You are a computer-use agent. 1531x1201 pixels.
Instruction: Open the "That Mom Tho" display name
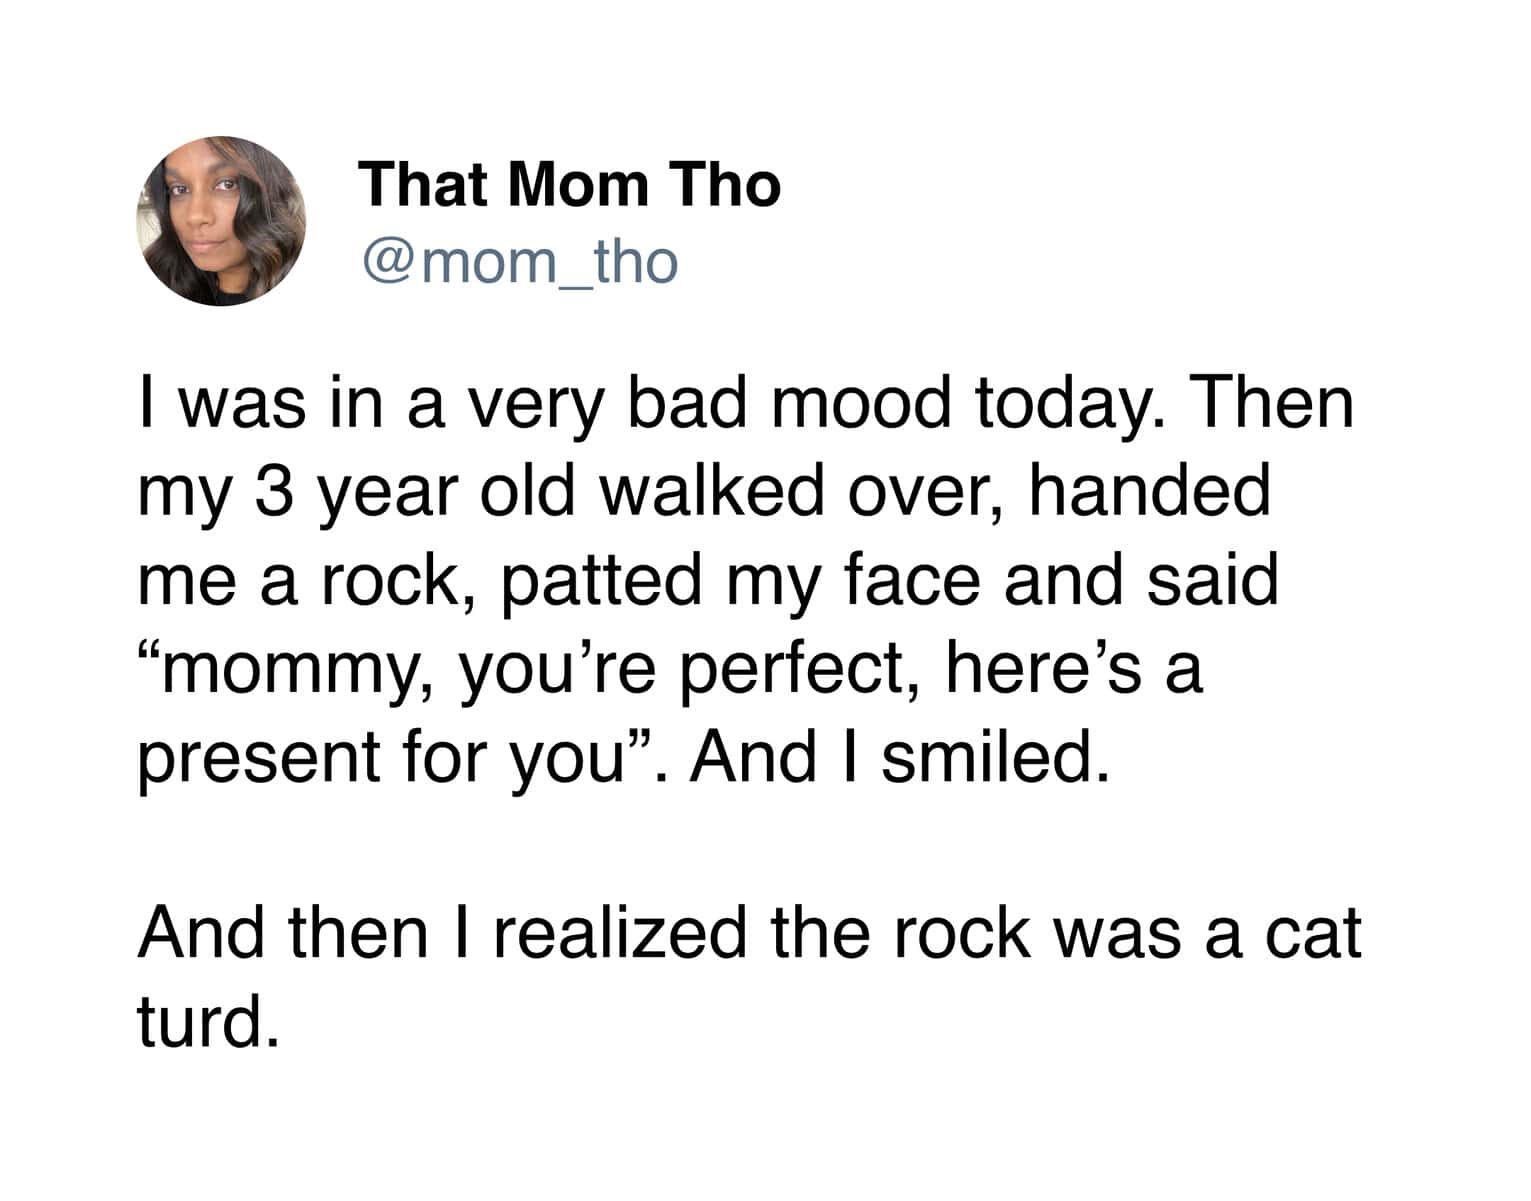click(x=569, y=185)
